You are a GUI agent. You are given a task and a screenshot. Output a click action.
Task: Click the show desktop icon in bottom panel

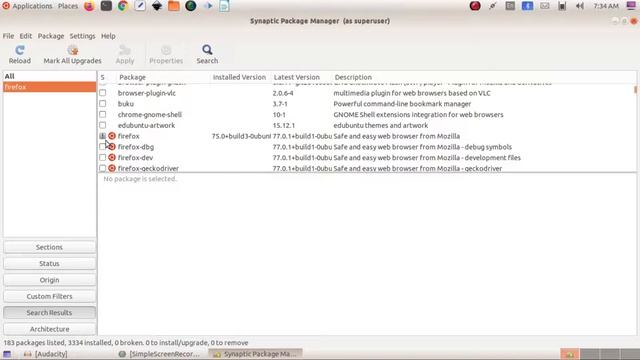tap(7, 354)
